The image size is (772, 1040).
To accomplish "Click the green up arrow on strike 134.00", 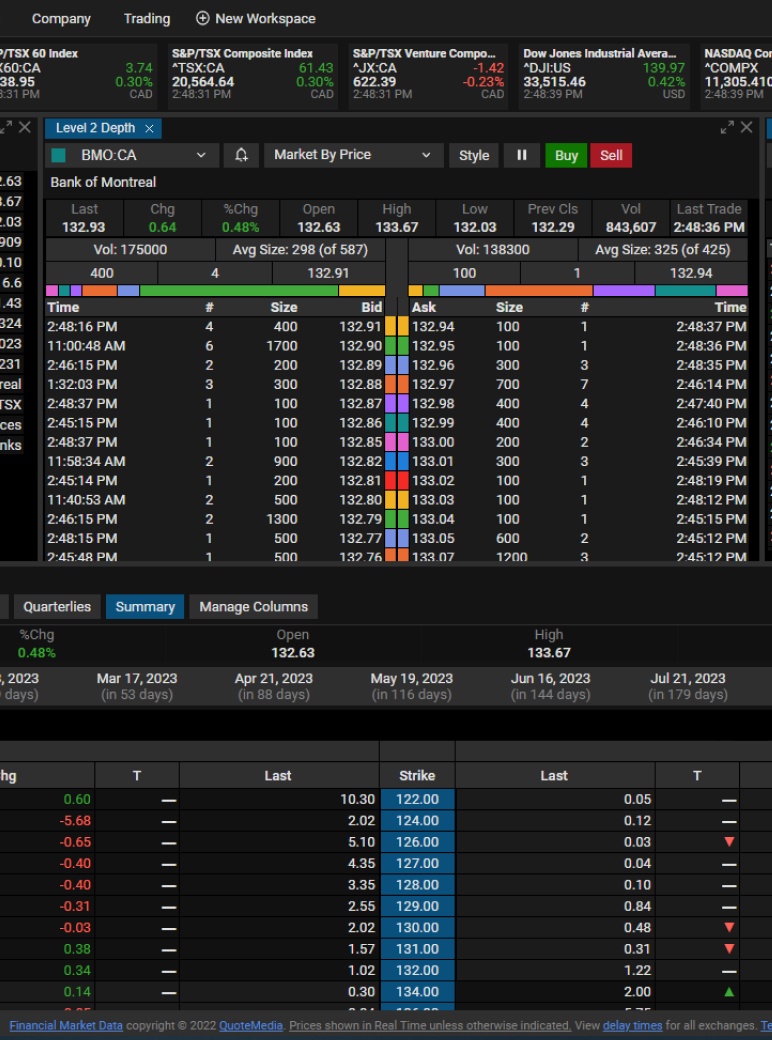I will click(x=729, y=992).
